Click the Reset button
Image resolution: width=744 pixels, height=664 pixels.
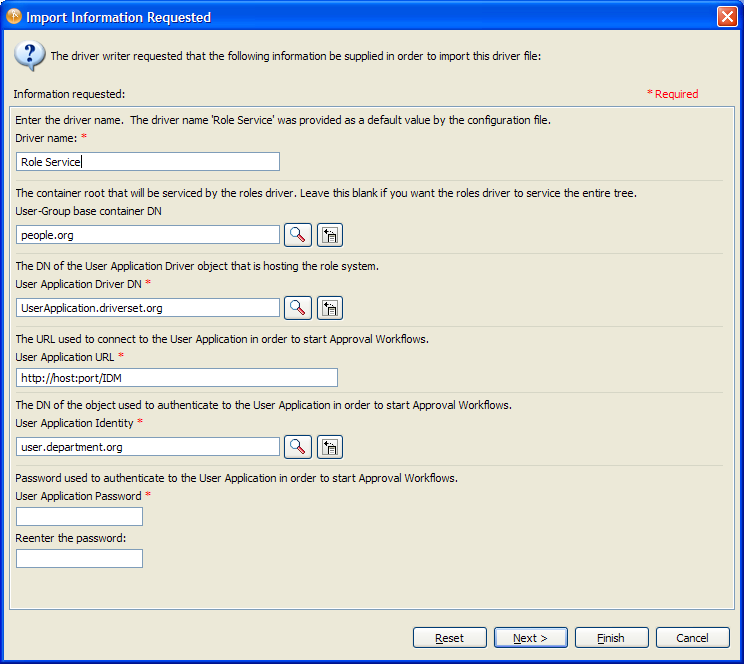point(449,638)
